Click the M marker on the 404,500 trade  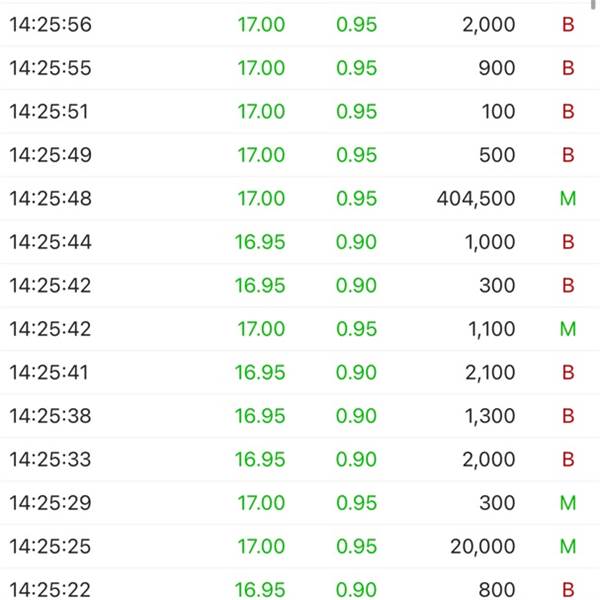point(568,198)
